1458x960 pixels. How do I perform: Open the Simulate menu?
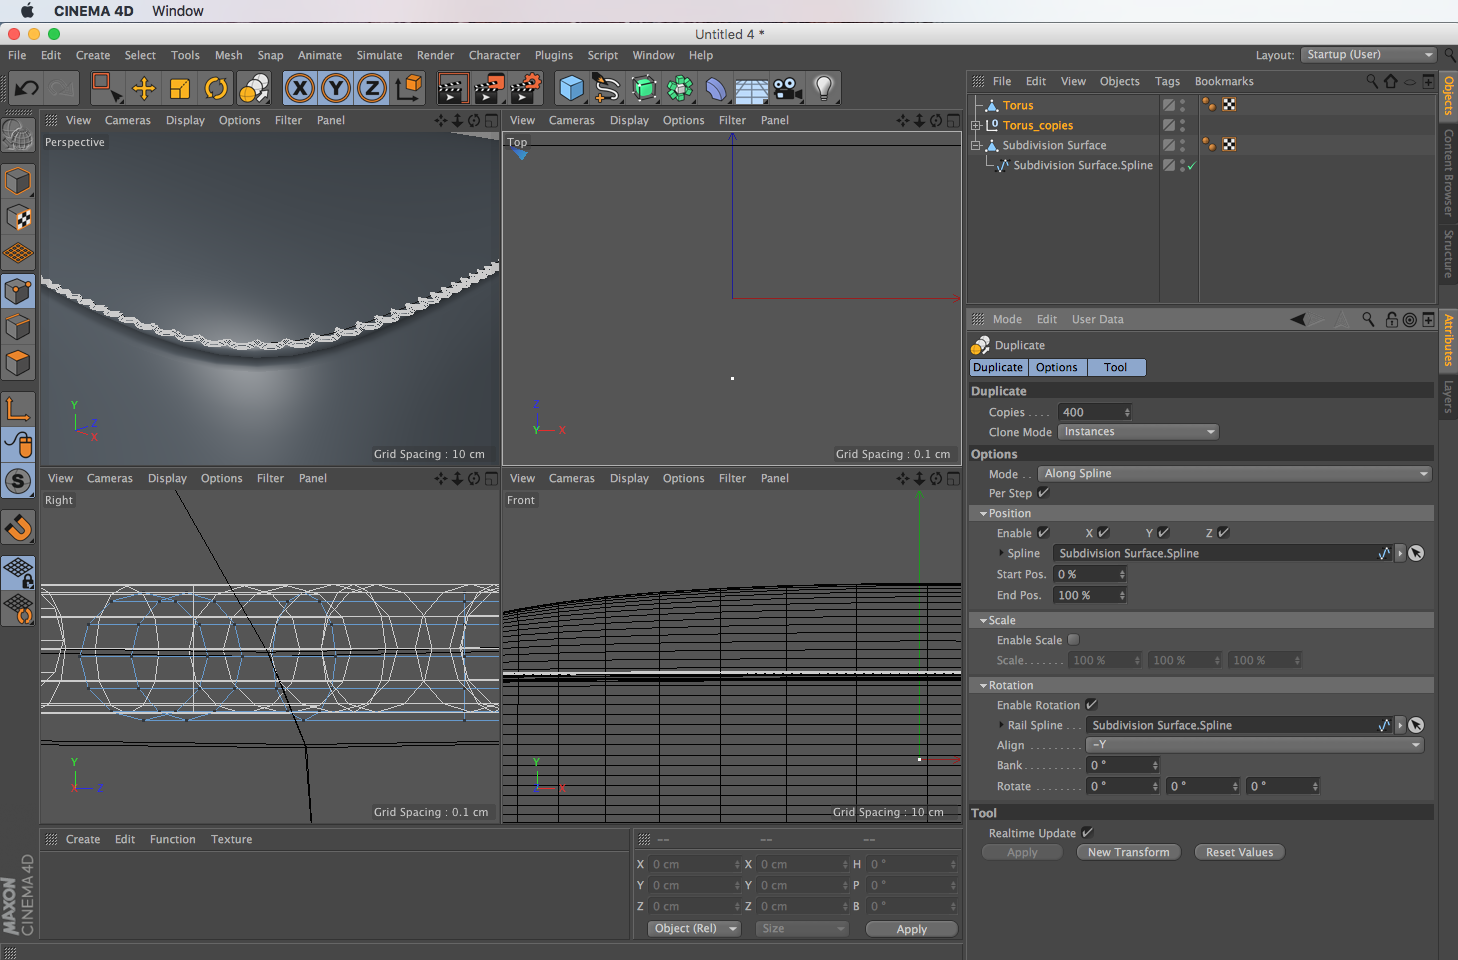(x=379, y=56)
